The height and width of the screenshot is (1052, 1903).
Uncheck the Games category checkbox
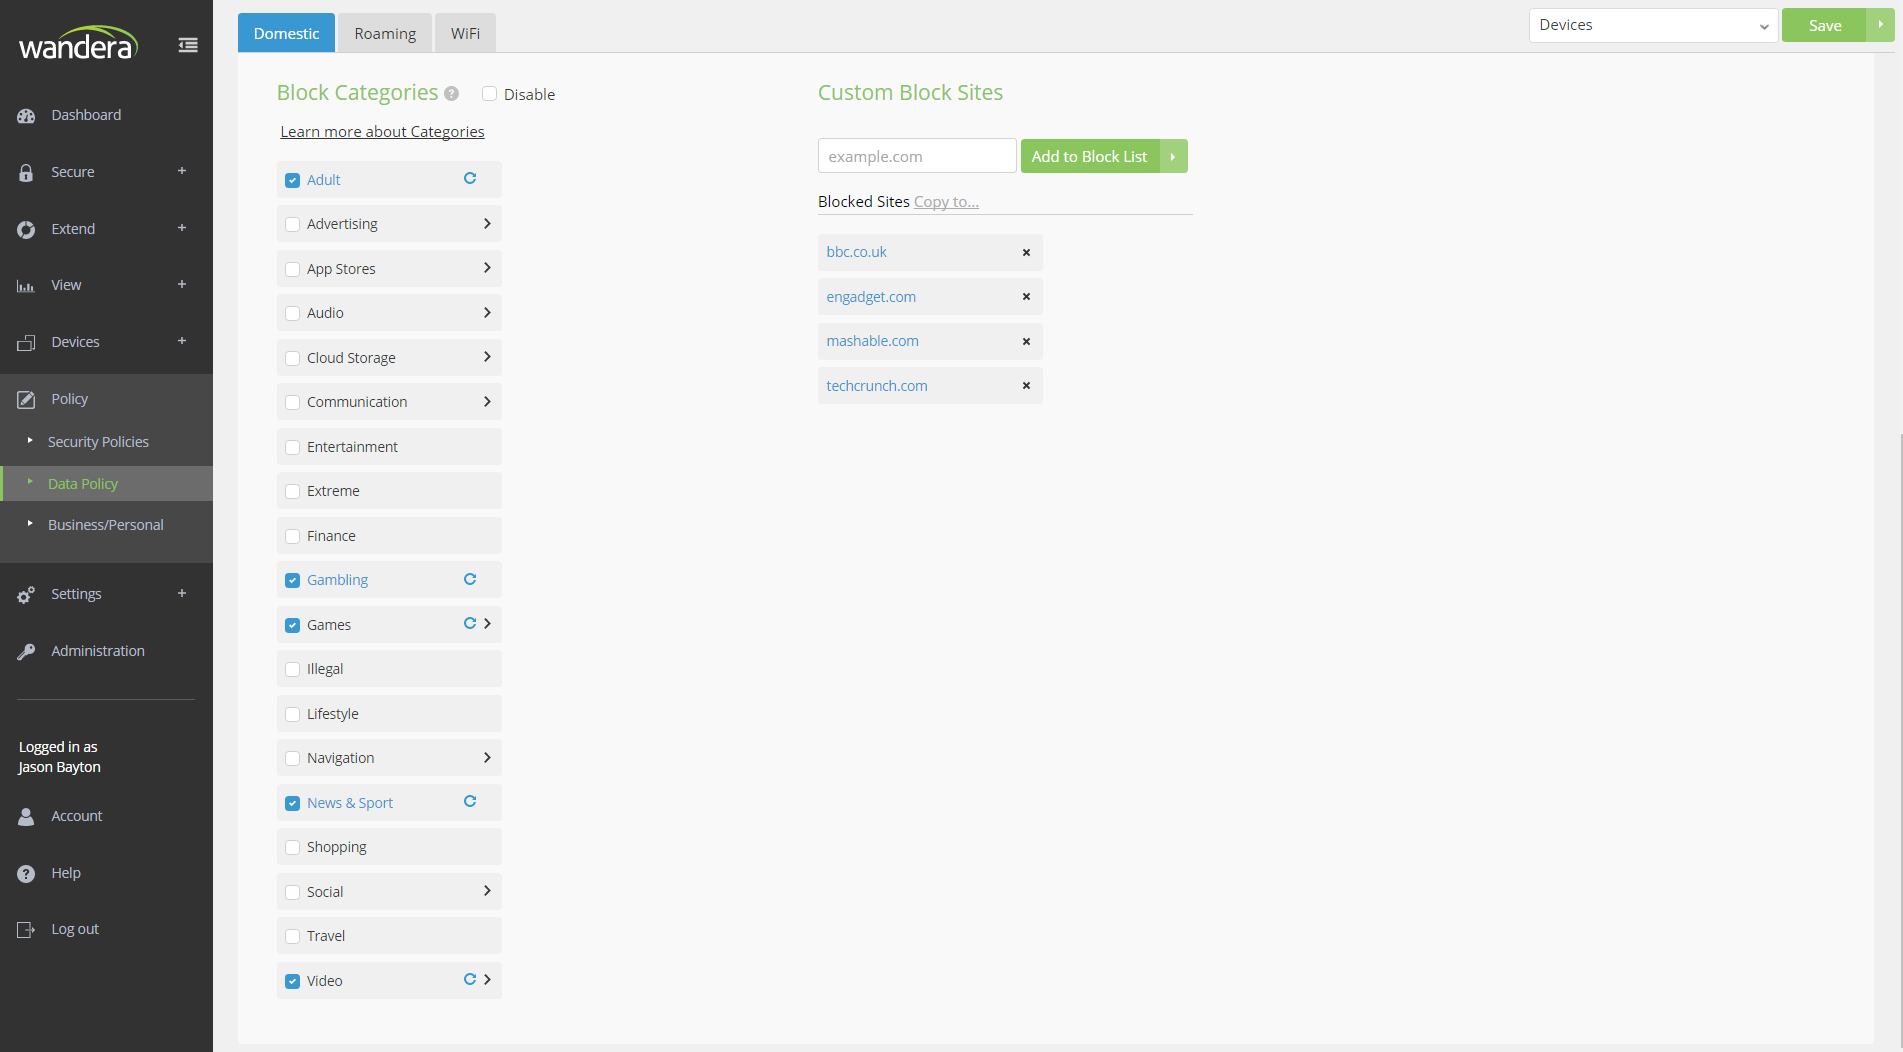[x=293, y=626]
